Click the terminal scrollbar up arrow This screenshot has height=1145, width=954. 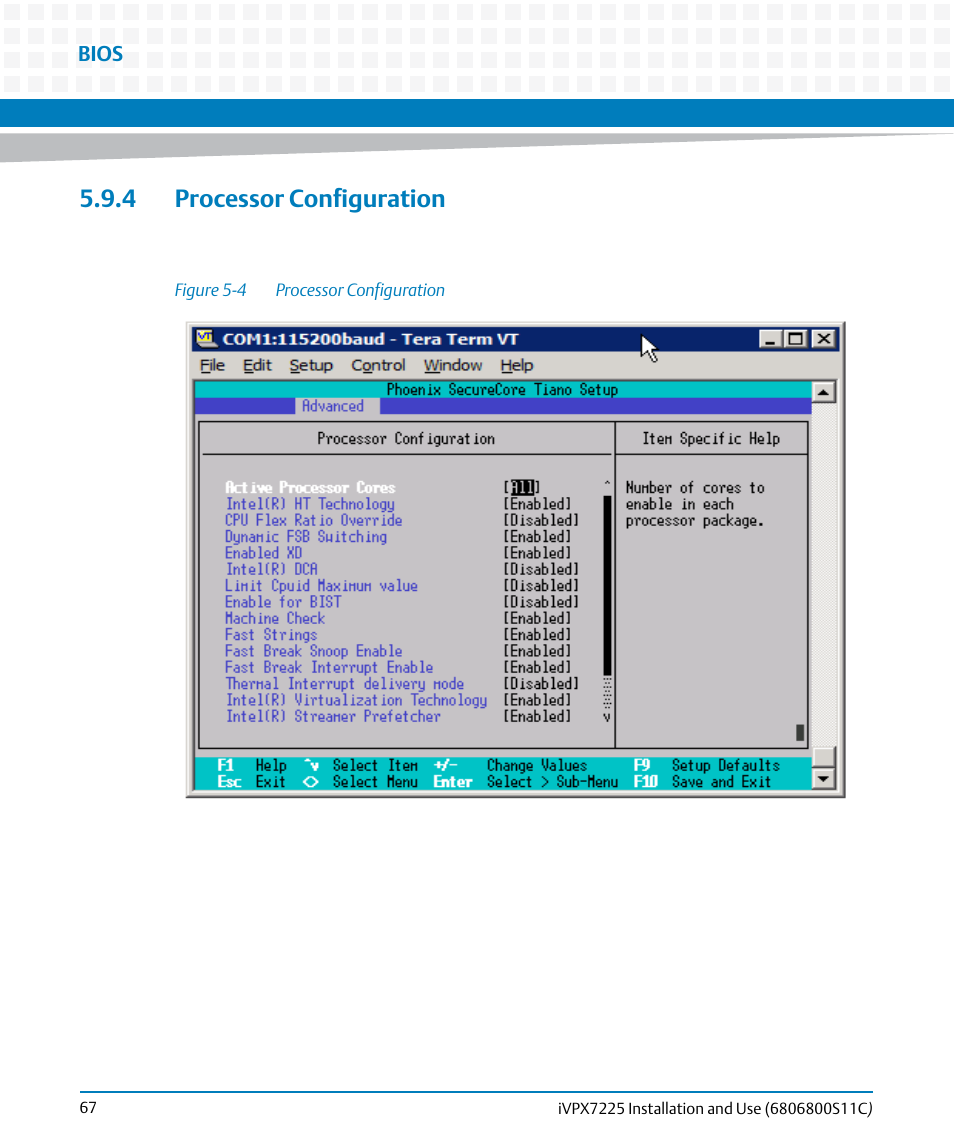click(x=823, y=392)
